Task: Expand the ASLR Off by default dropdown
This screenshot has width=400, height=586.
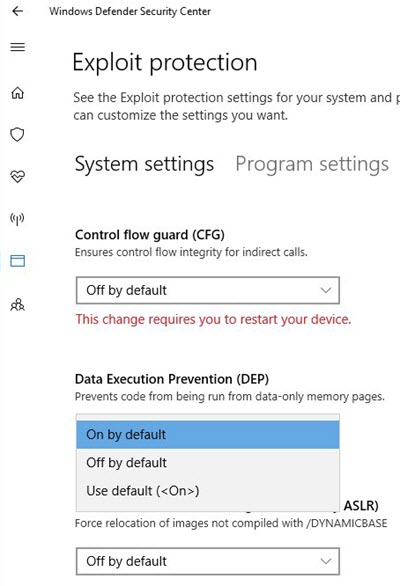Action: coord(208,561)
